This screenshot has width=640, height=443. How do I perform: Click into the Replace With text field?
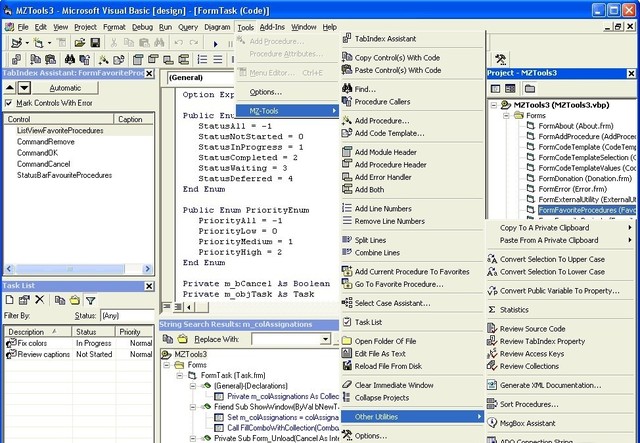(x=287, y=339)
